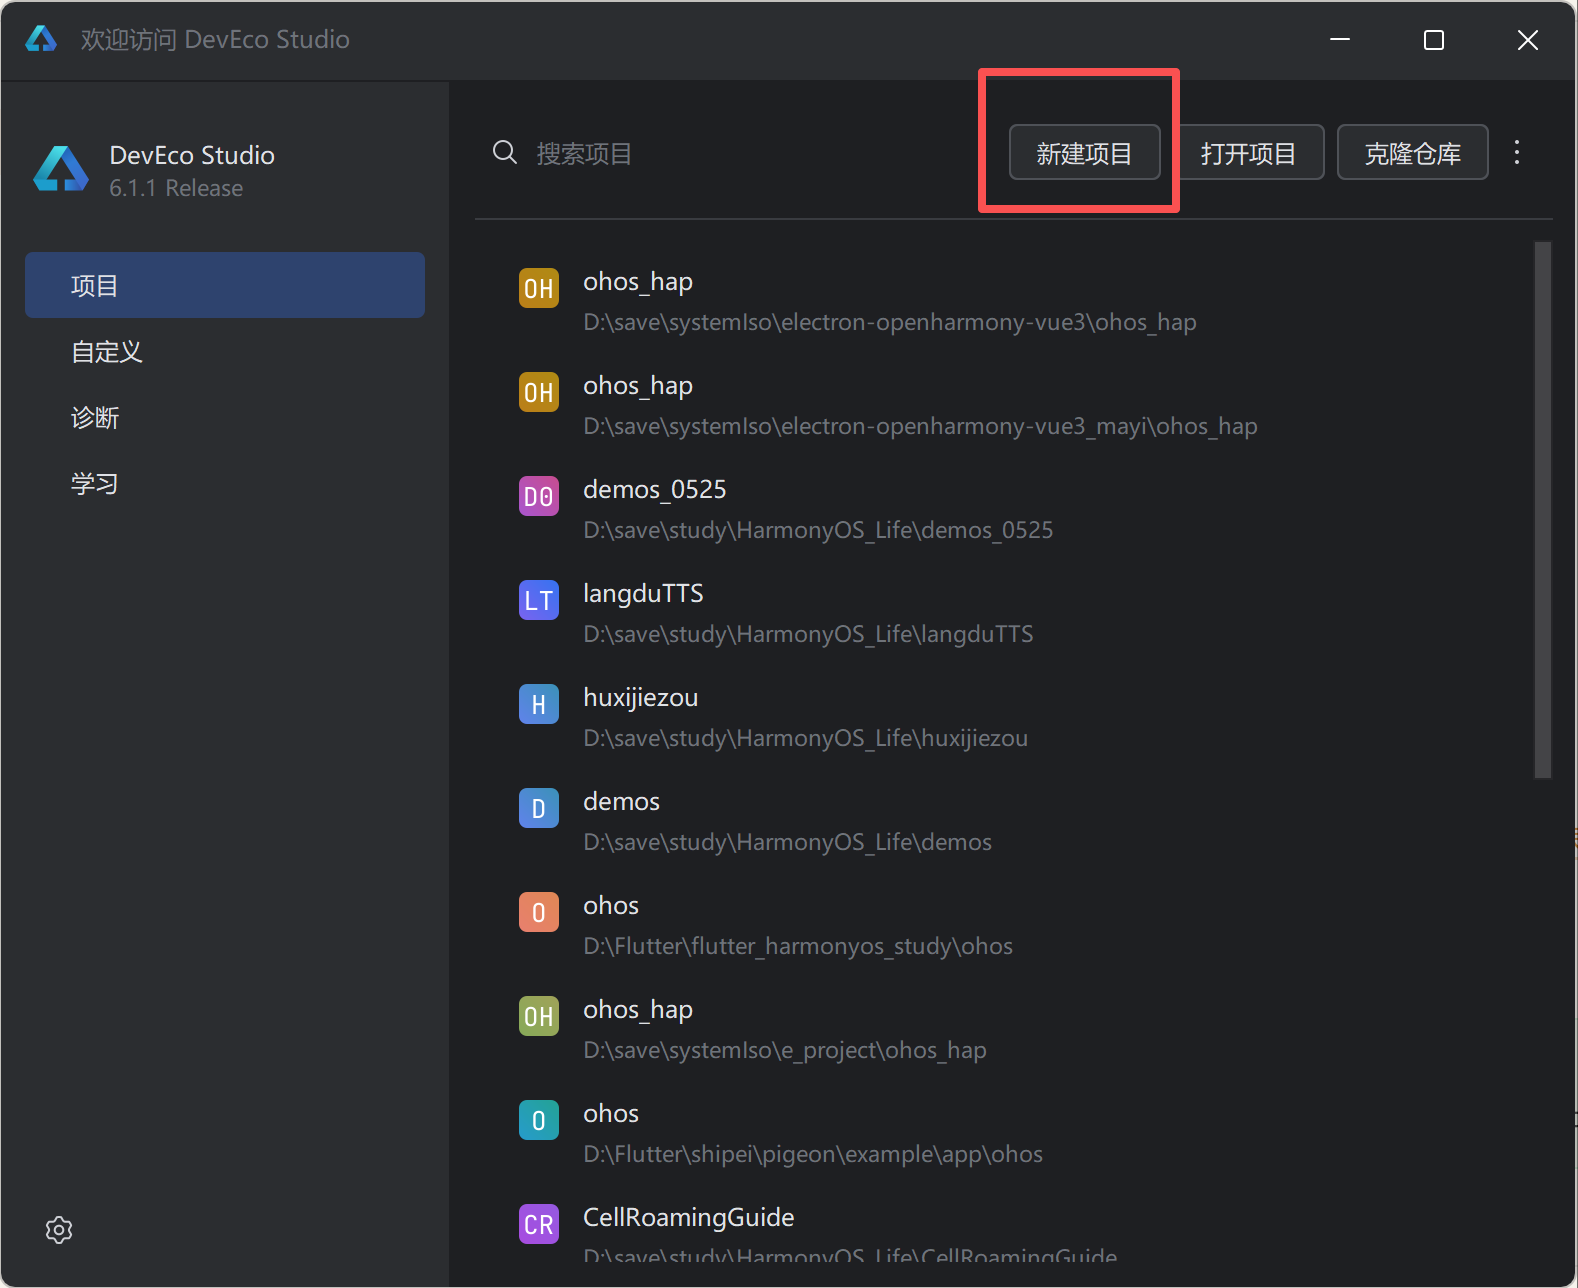Click the H icon for huxijiezou
Image resolution: width=1578 pixels, height=1288 pixels.
(x=539, y=704)
